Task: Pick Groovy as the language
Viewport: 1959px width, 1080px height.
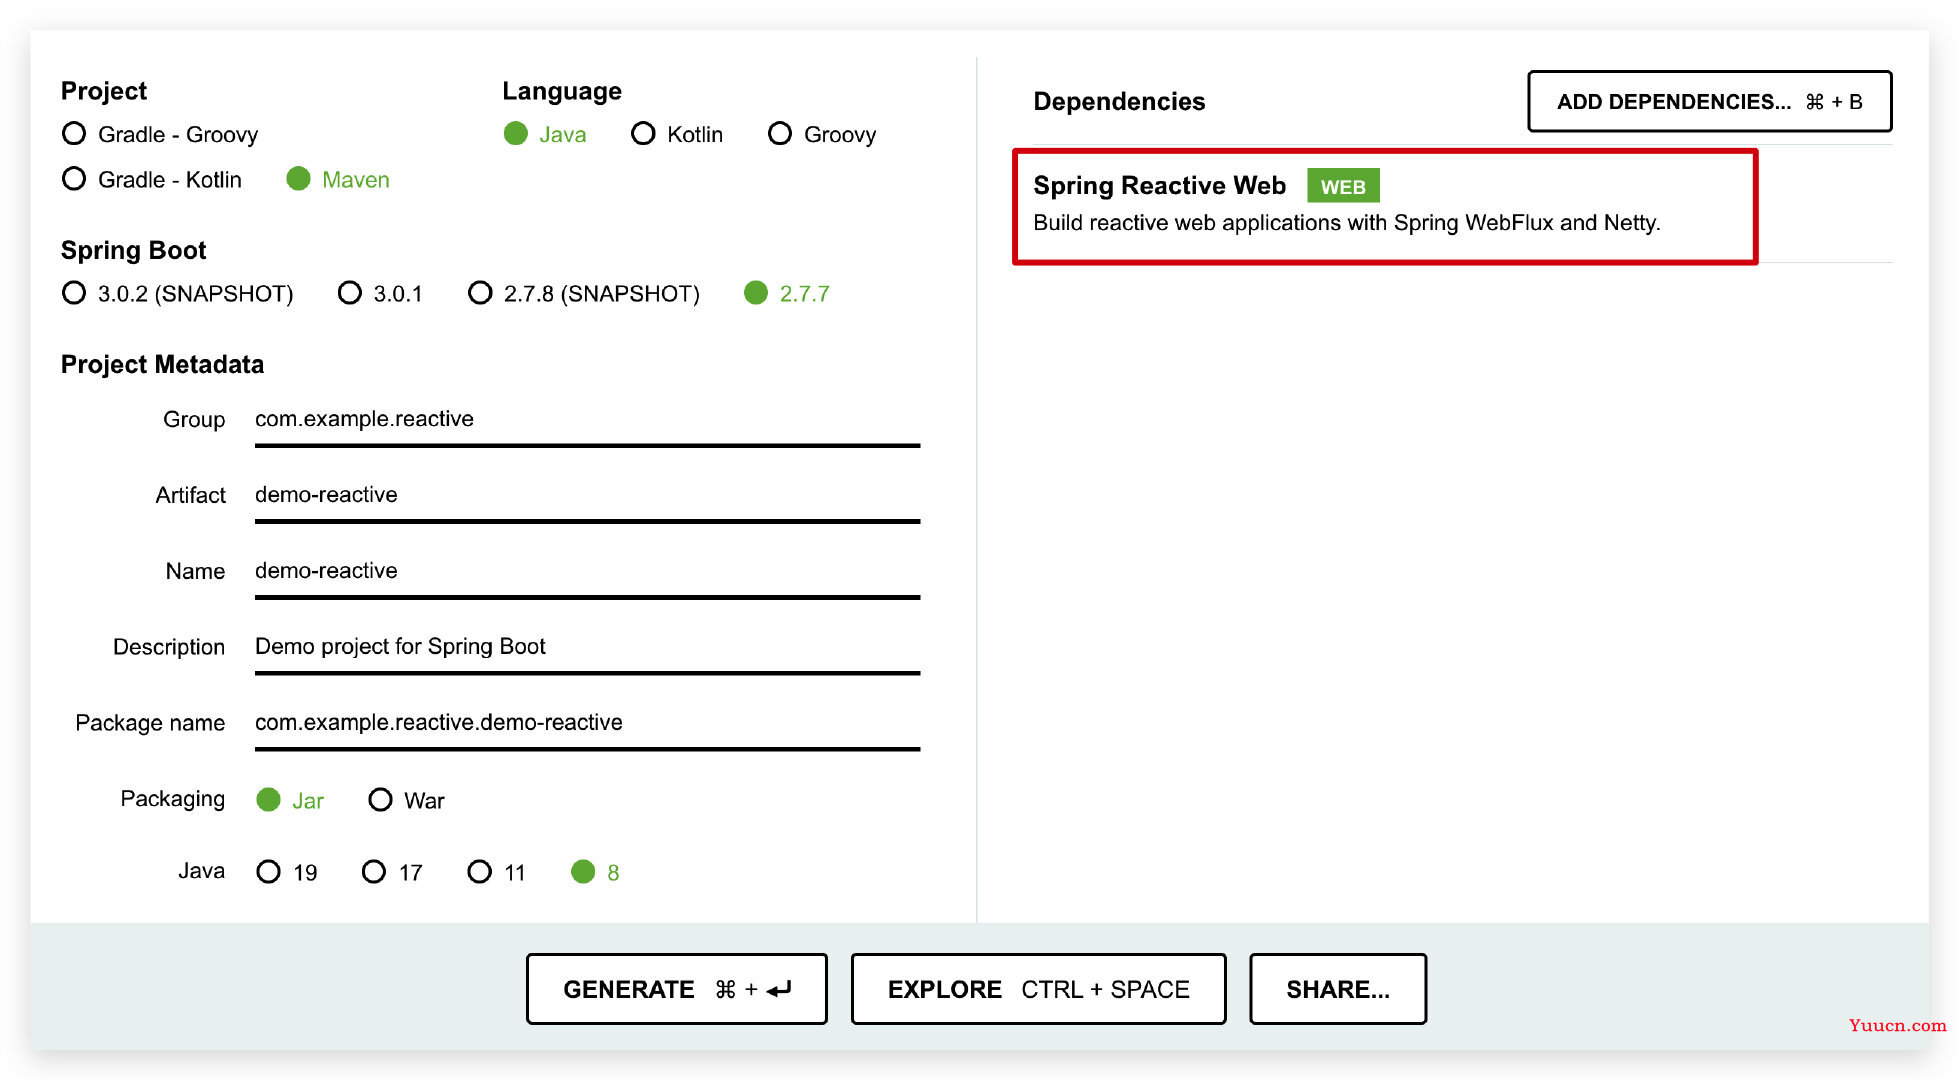Action: coord(822,134)
